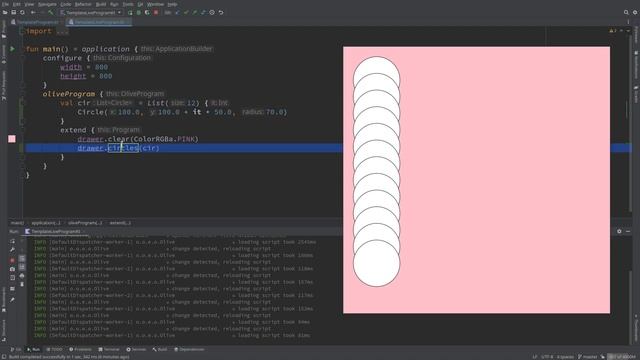Screen dimensions: 640x360
Task: Open the File menu
Action: point(5,4)
